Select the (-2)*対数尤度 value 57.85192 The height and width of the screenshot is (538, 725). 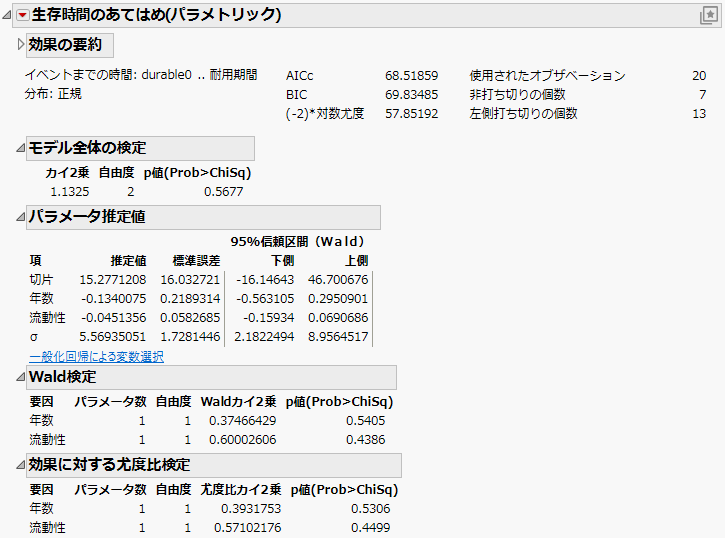(x=412, y=113)
